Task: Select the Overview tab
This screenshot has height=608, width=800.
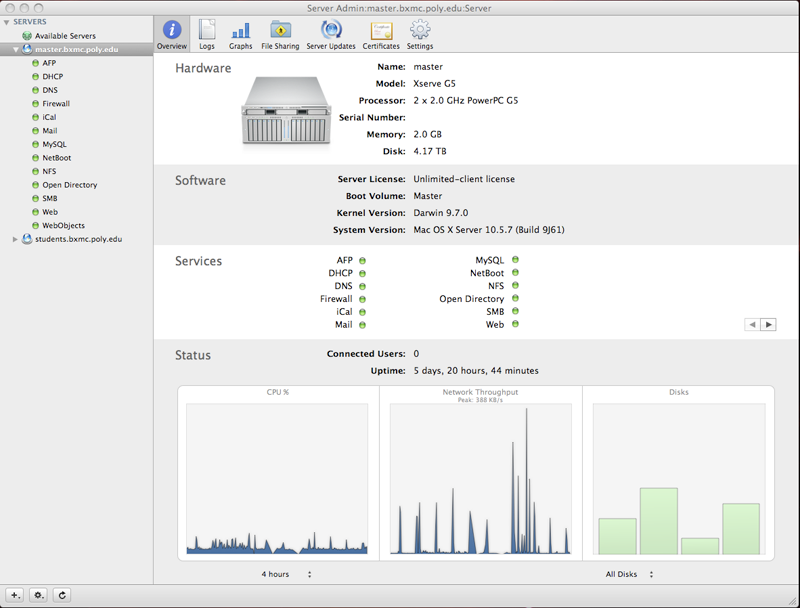Action: (171, 34)
